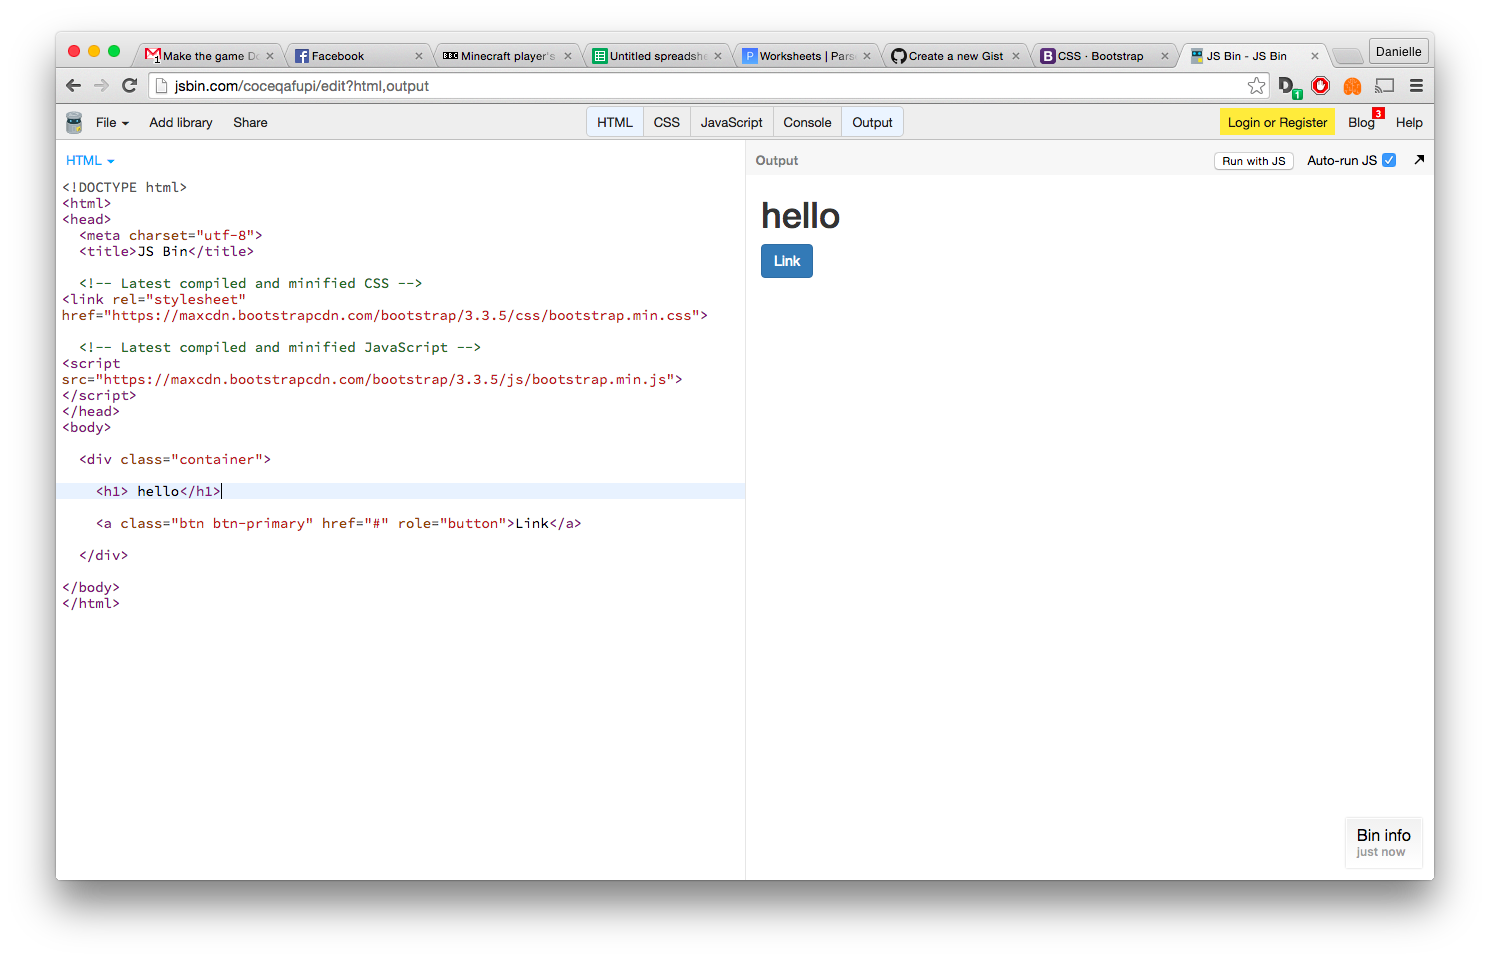This screenshot has height=960, width=1490.
Task: Toggle the CSS panel on
Action: click(x=667, y=122)
